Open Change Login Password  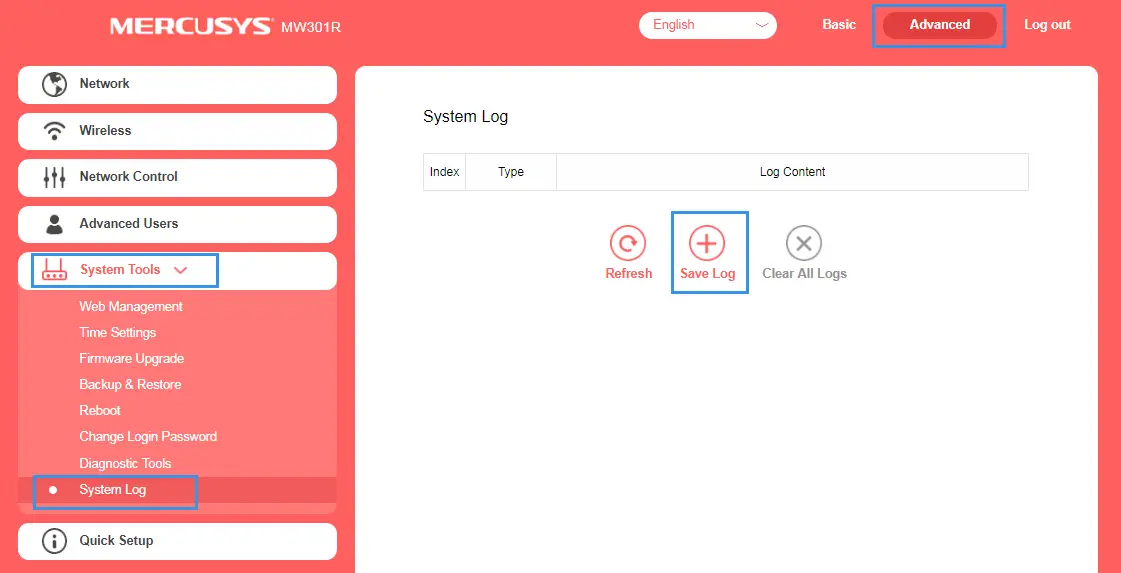[148, 436]
